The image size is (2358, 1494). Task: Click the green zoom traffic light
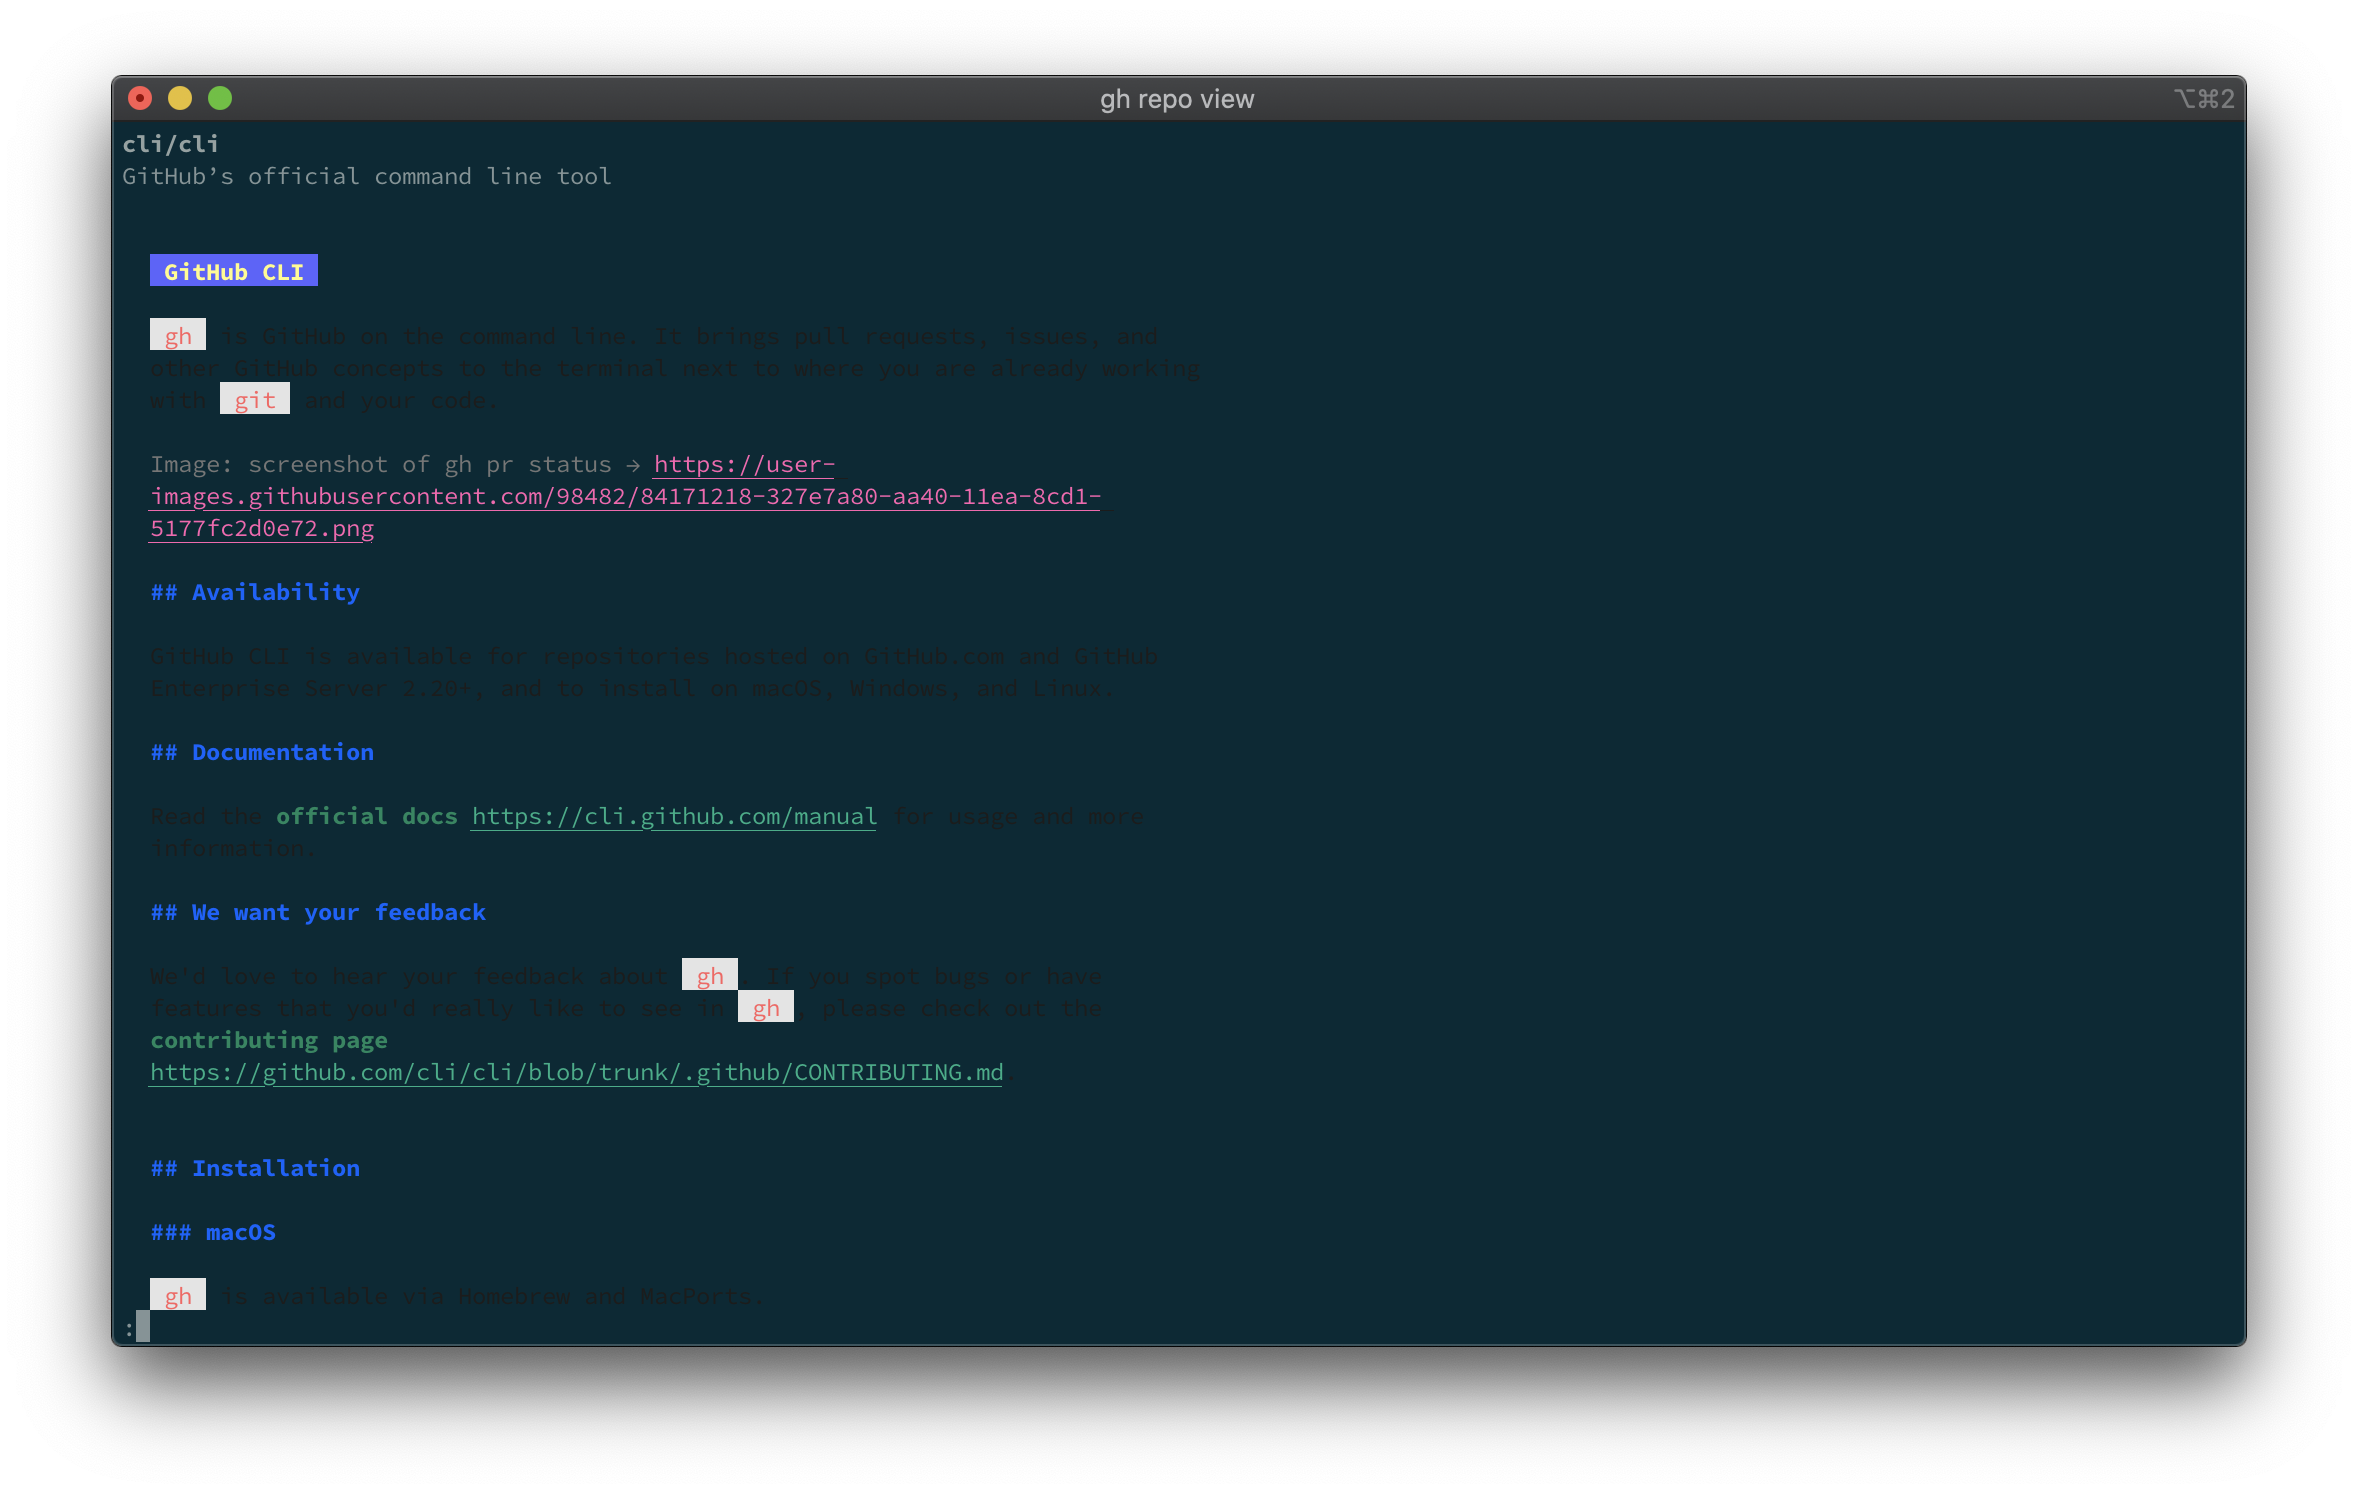(220, 98)
